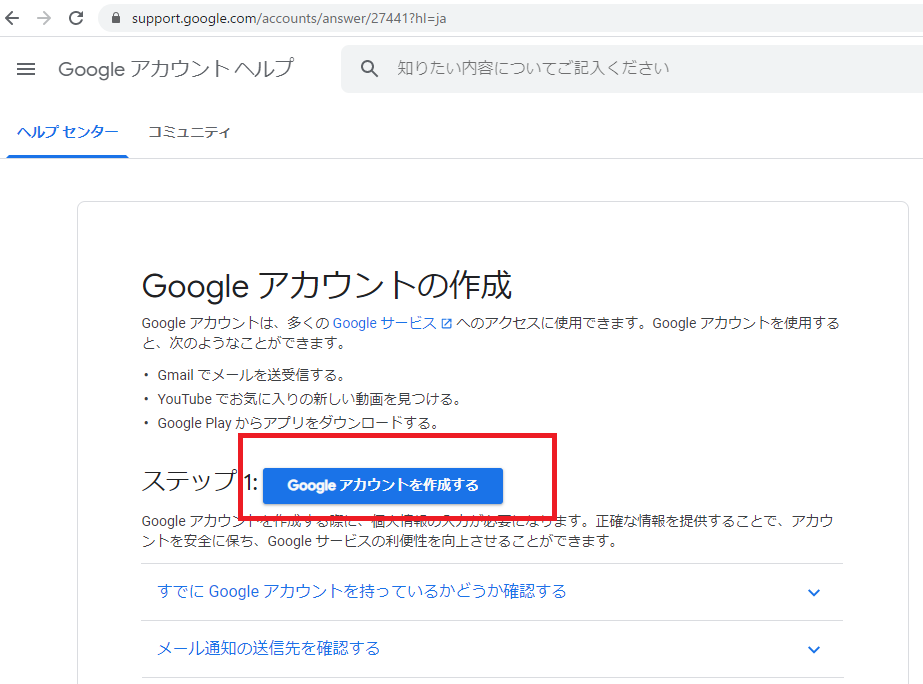Viewport: 923px width, 684px height.
Task: Select the ヘルプ センター tab
Action: (x=68, y=132)
